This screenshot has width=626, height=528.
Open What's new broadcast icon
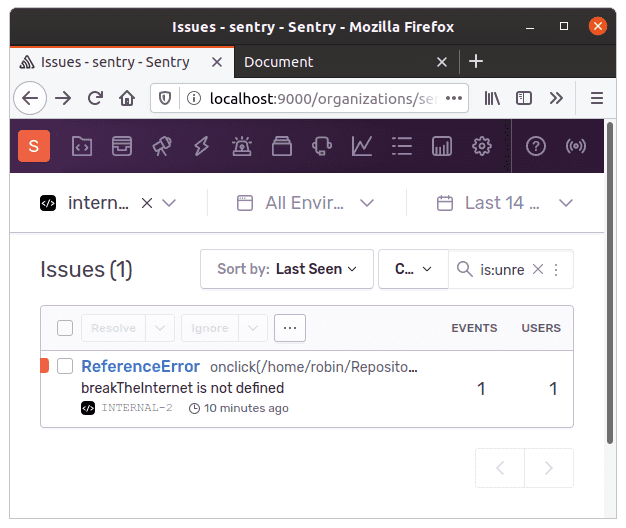click(576, 146)
